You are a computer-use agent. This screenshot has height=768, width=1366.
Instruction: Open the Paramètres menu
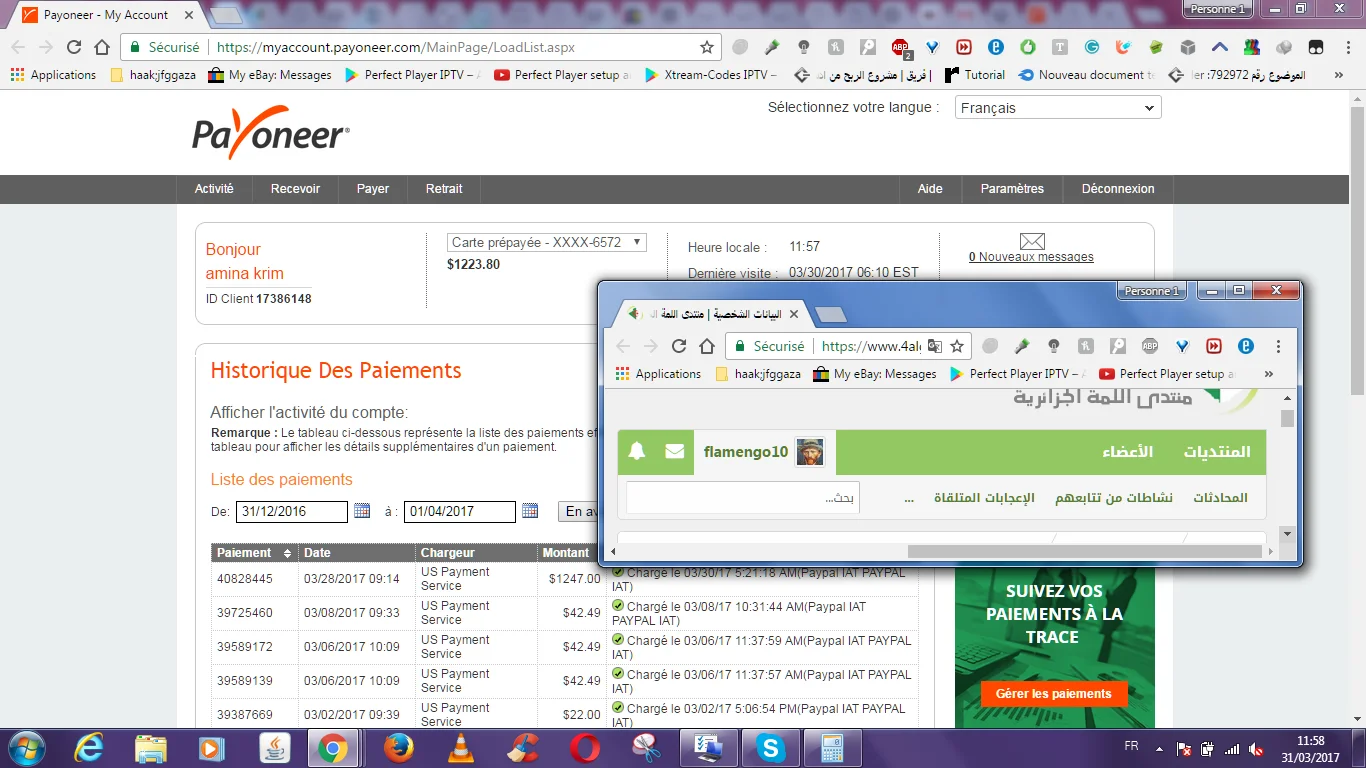click(1012, 189)
